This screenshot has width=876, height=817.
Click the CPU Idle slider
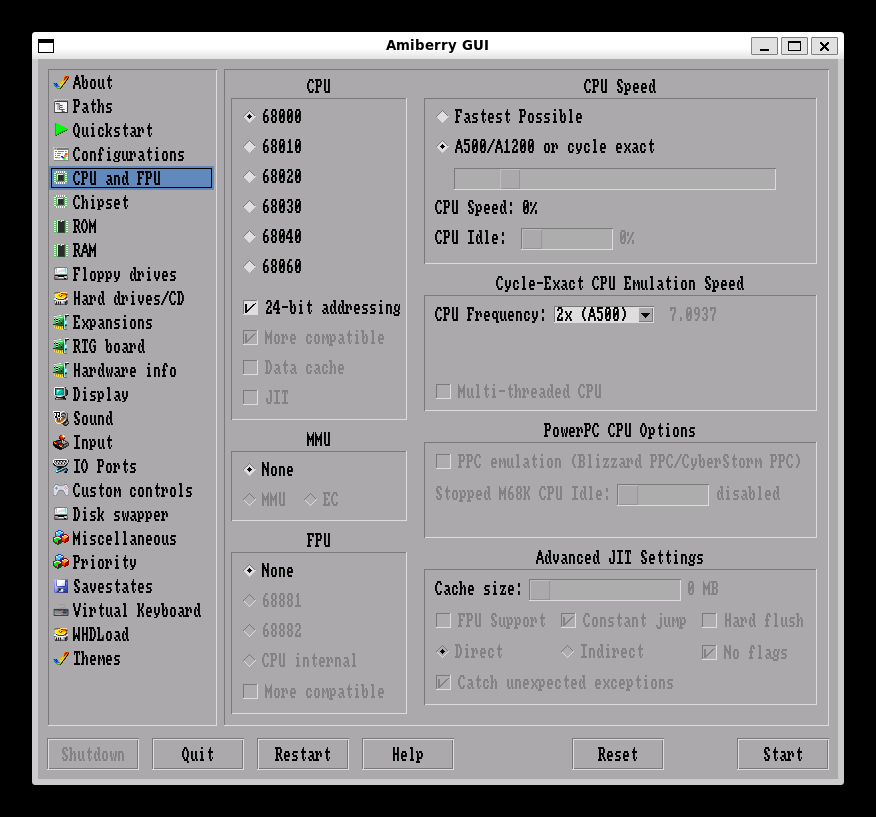pyautogui.click(x=566, y=239)
